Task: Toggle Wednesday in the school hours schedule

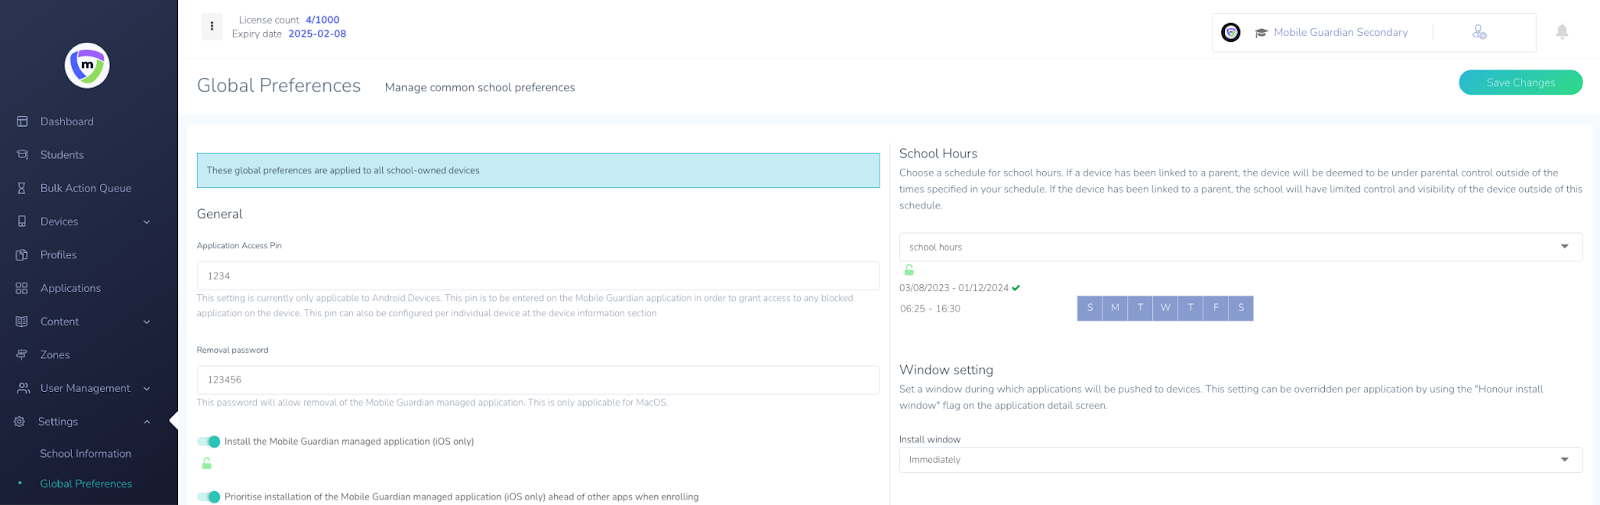Action: 1165,308
